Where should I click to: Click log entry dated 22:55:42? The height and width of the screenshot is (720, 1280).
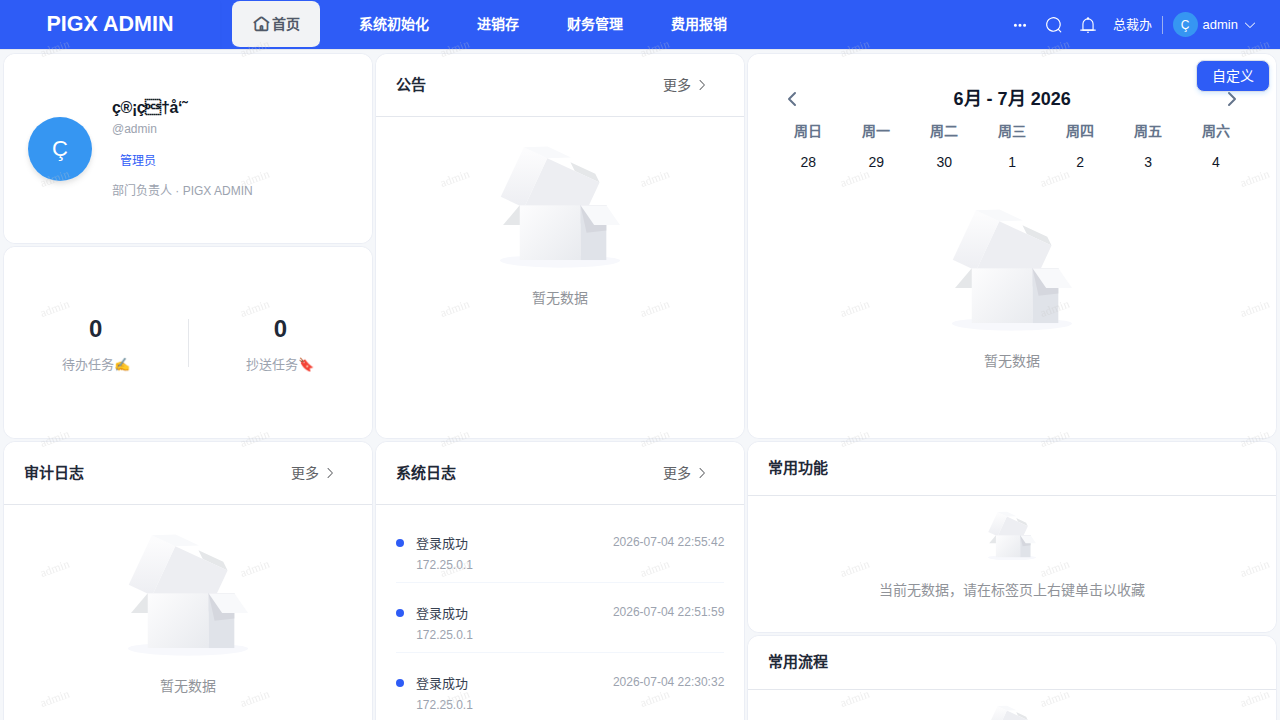560,553
